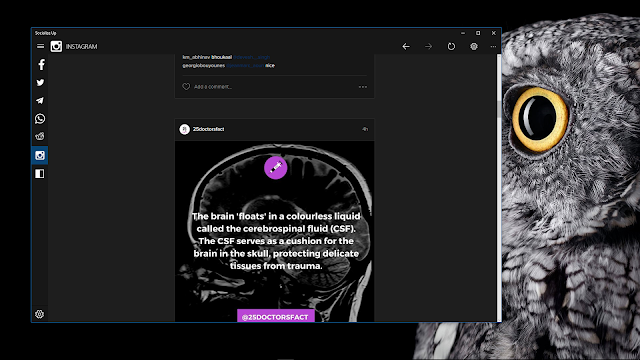Click the georgioboeyounes commenter username
640x360 pixels.
pos(203,65)
